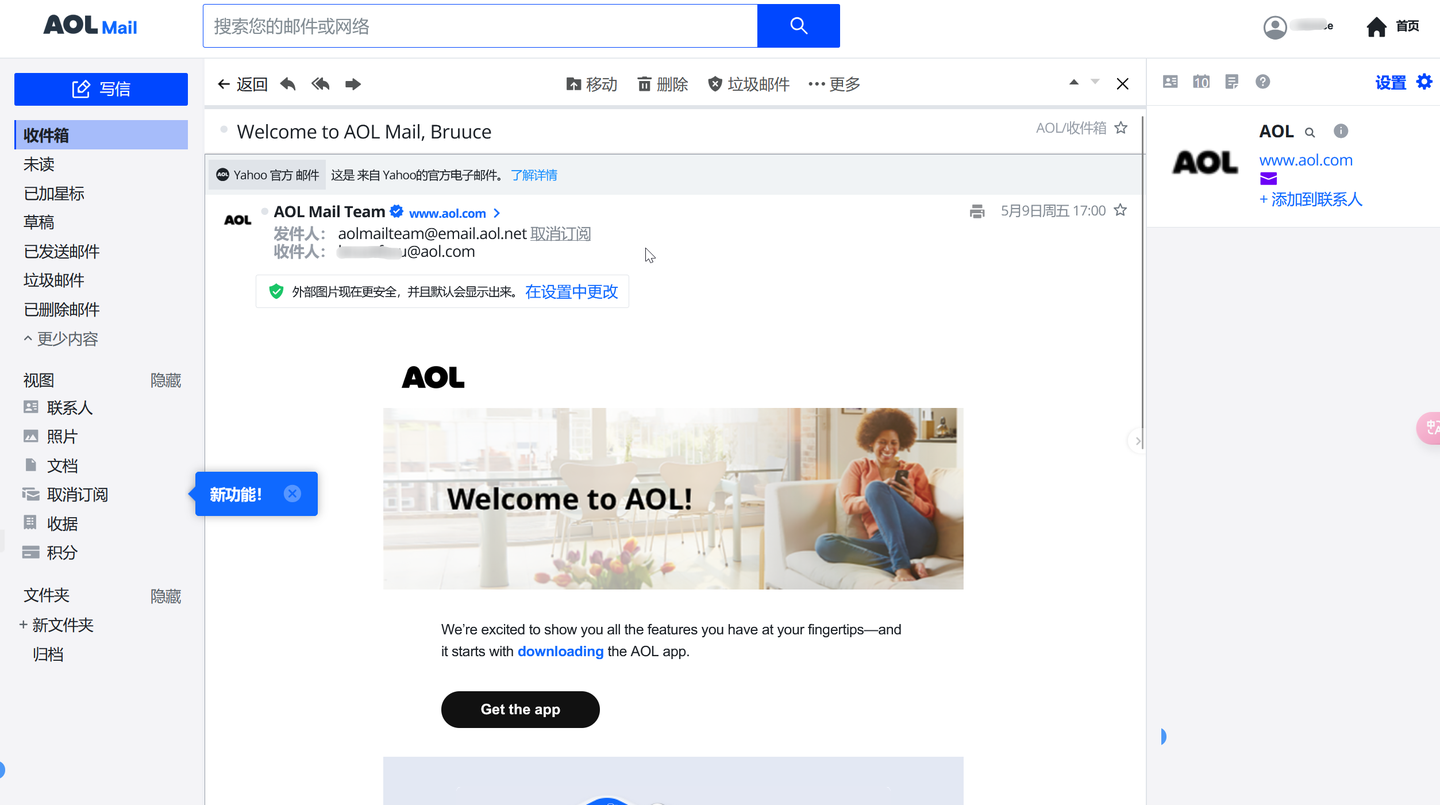Viewport: 1440px width, 805px height.
Task: Click the 取消订阅 link beside the sender address
Action: tap(561, 233)
